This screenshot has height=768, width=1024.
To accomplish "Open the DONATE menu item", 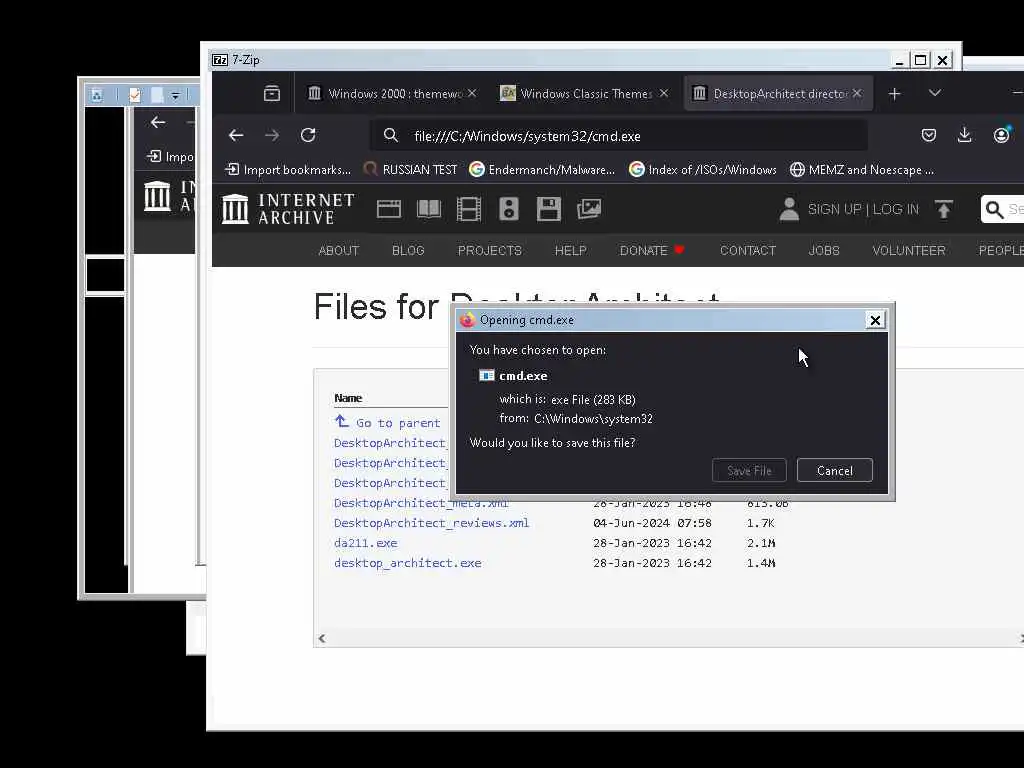I will [x=652, y=251].
